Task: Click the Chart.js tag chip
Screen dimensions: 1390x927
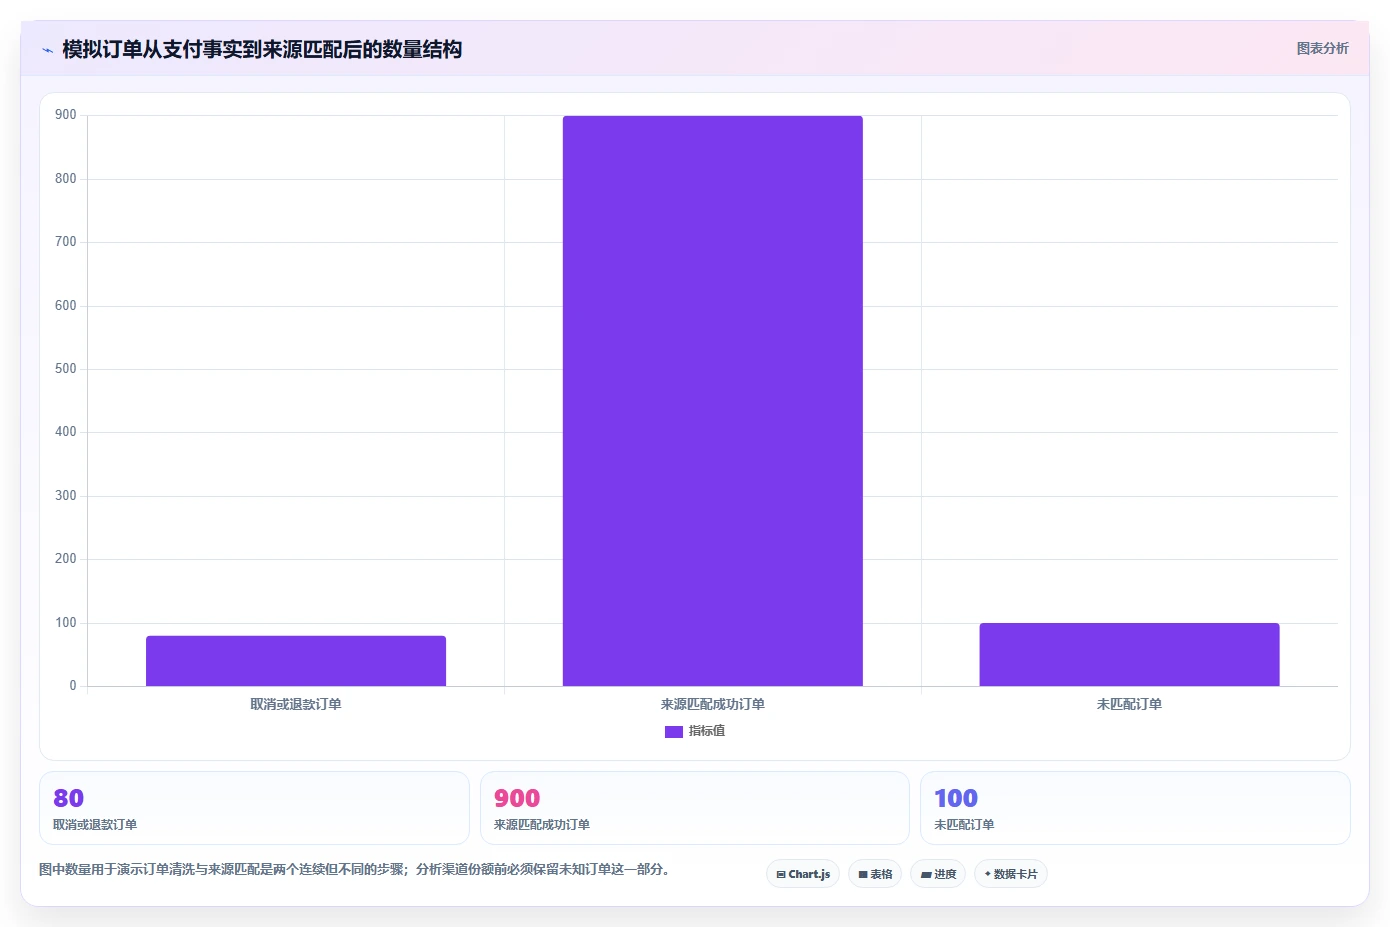Action: pyautogui.click(x=803, y=874)
